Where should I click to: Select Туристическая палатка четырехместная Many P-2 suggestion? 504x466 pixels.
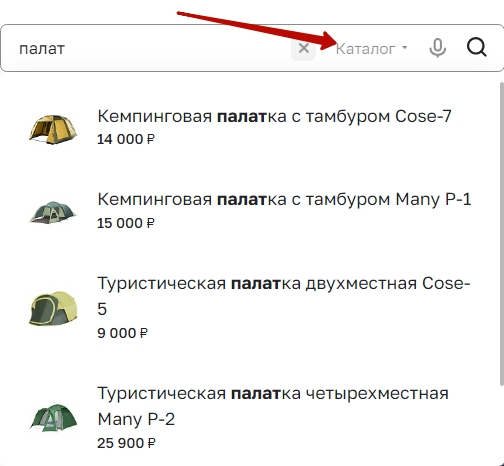click(273, 406)
